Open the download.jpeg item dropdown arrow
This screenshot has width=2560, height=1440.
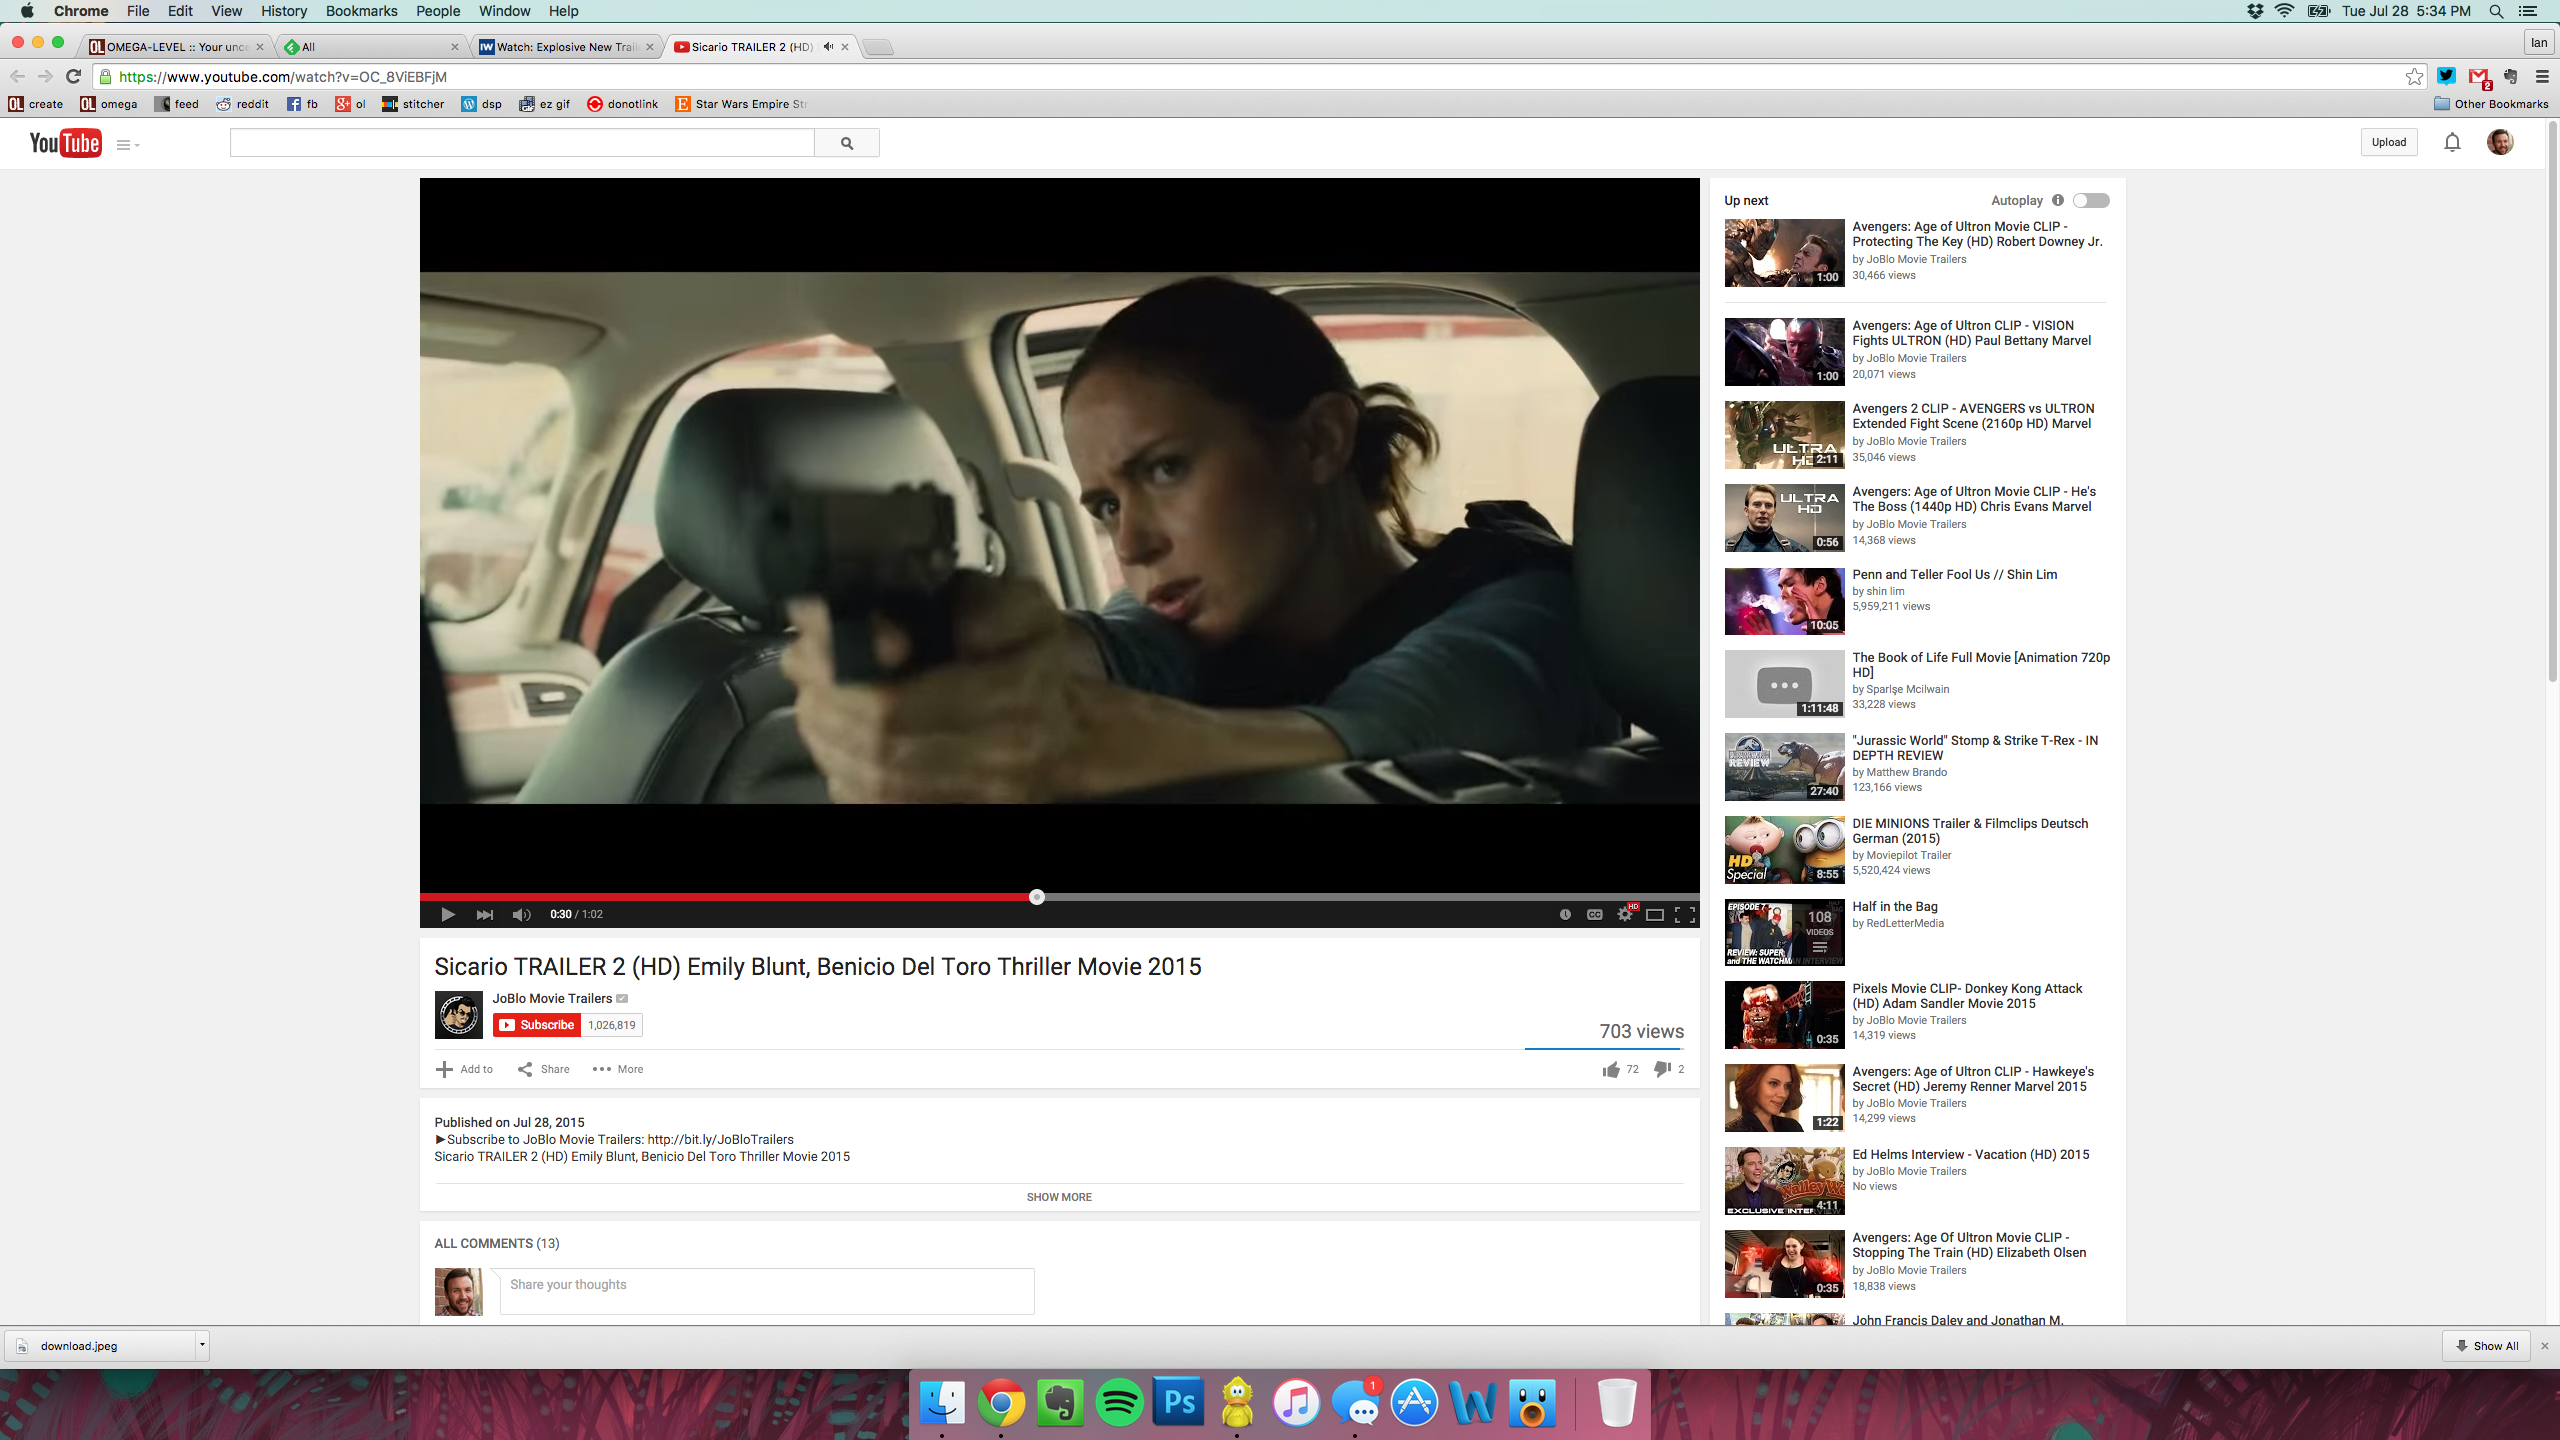pyautogui.click(x=202, y=1345)
